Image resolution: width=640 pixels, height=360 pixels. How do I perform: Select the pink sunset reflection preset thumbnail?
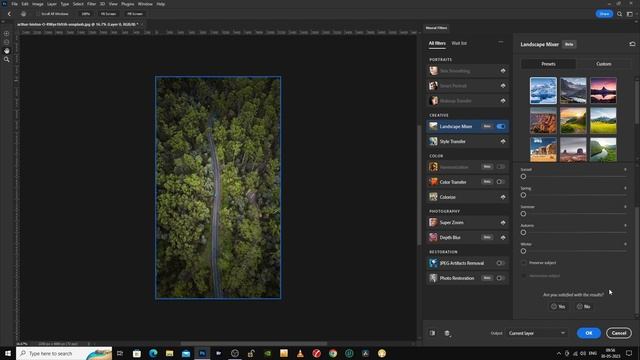603,91
